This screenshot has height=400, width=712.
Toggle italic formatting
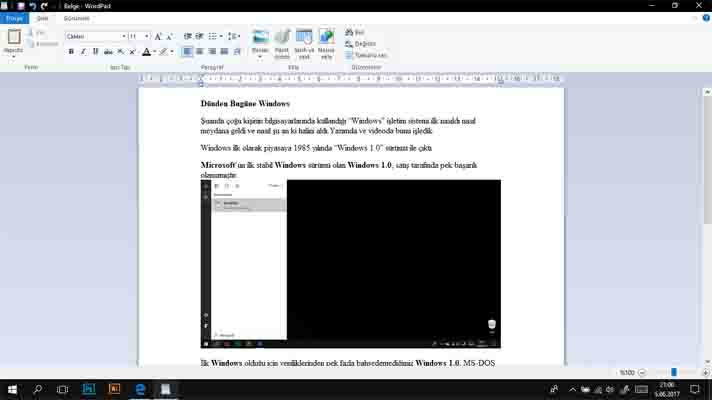83,51
